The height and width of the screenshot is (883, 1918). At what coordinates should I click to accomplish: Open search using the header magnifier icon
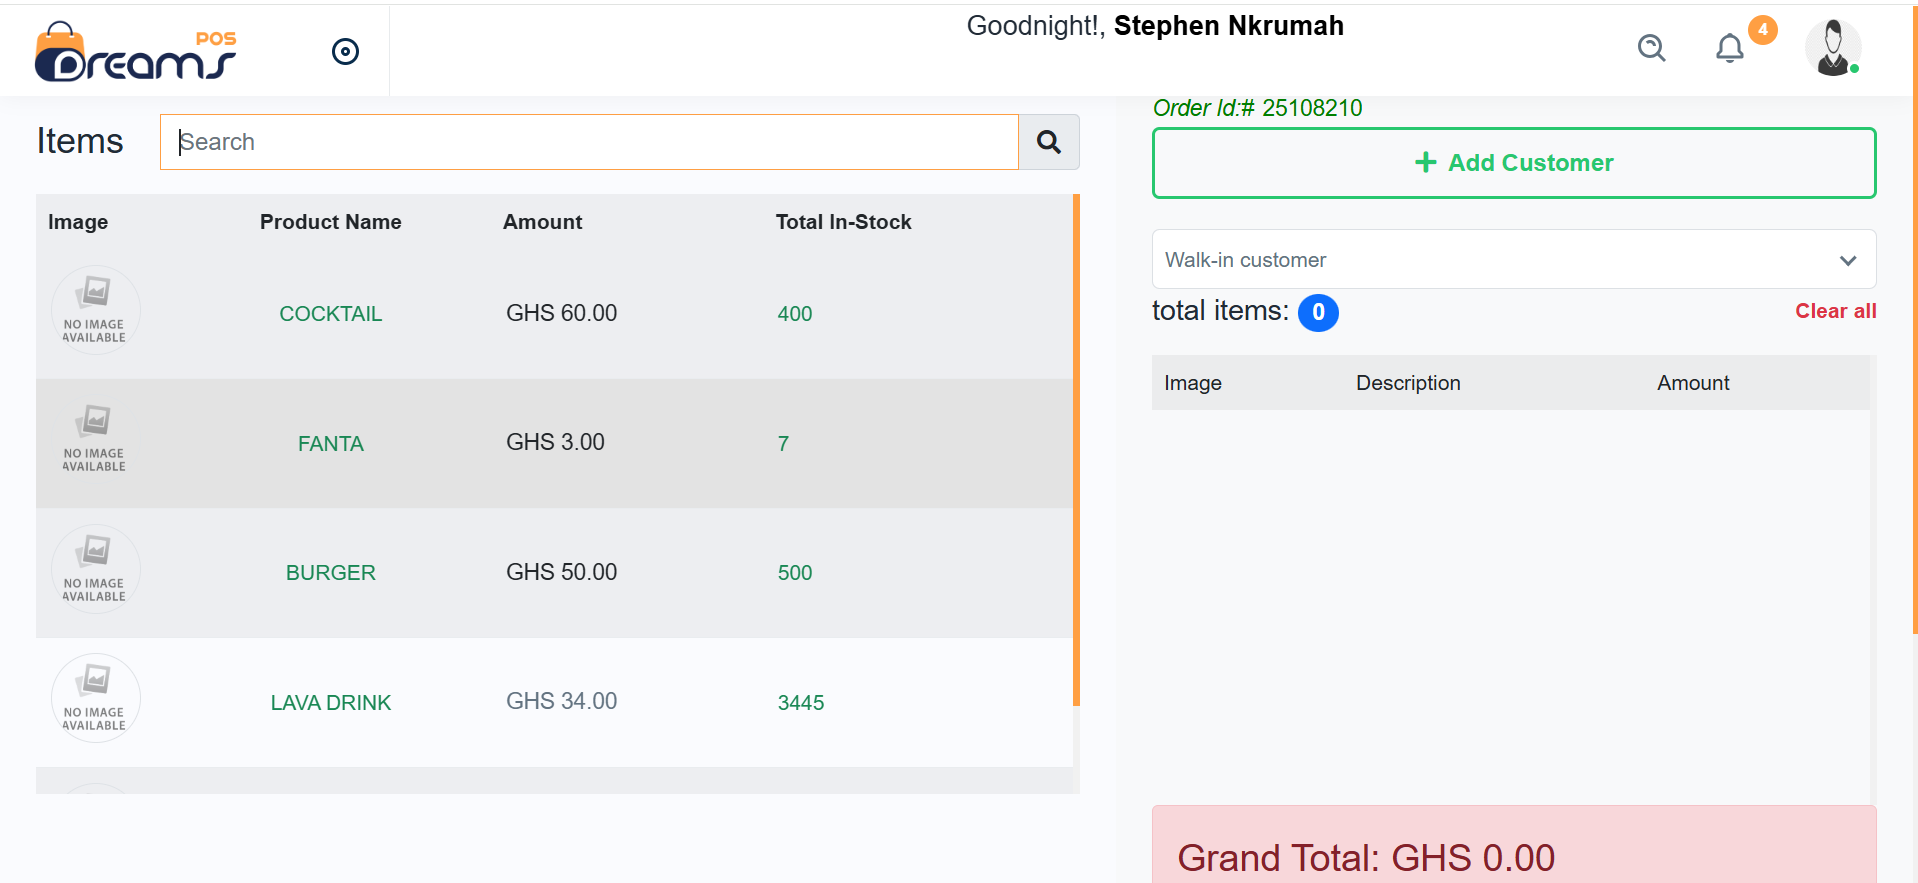[1651, 48]
